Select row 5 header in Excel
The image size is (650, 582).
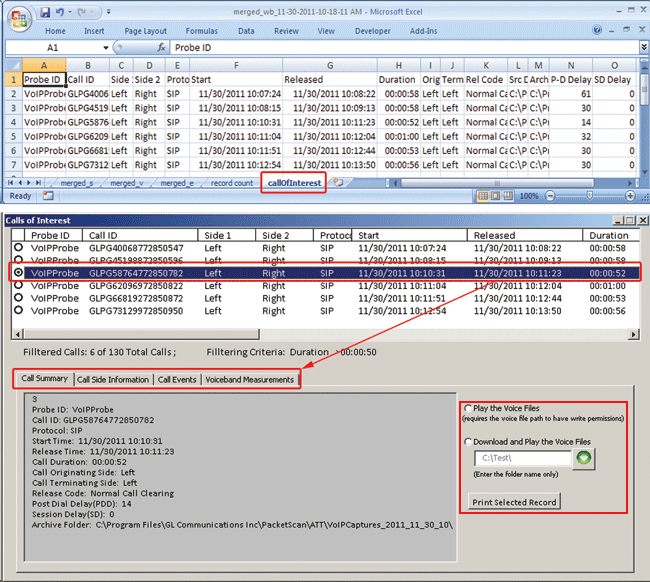[13, 136]
